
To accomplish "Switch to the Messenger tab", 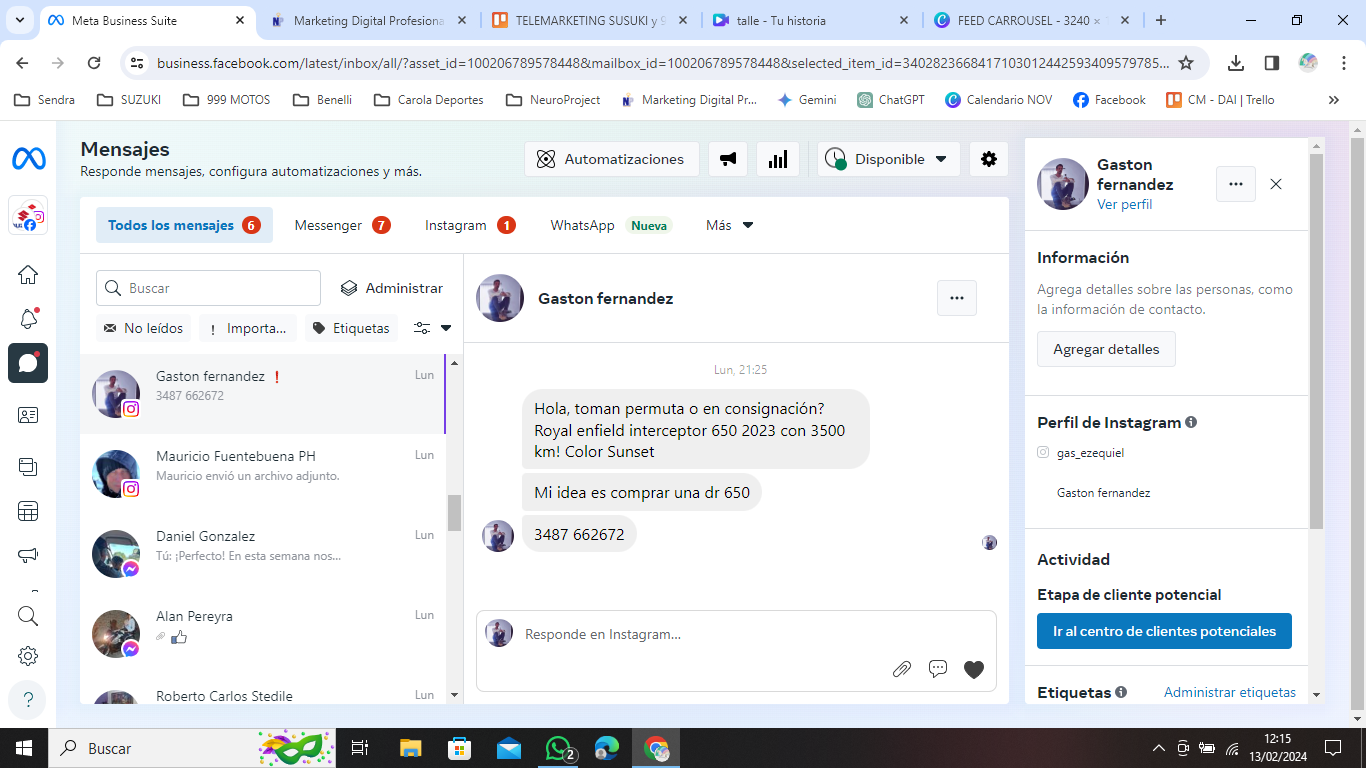I will pyautogui.click(x=341, y=225).
